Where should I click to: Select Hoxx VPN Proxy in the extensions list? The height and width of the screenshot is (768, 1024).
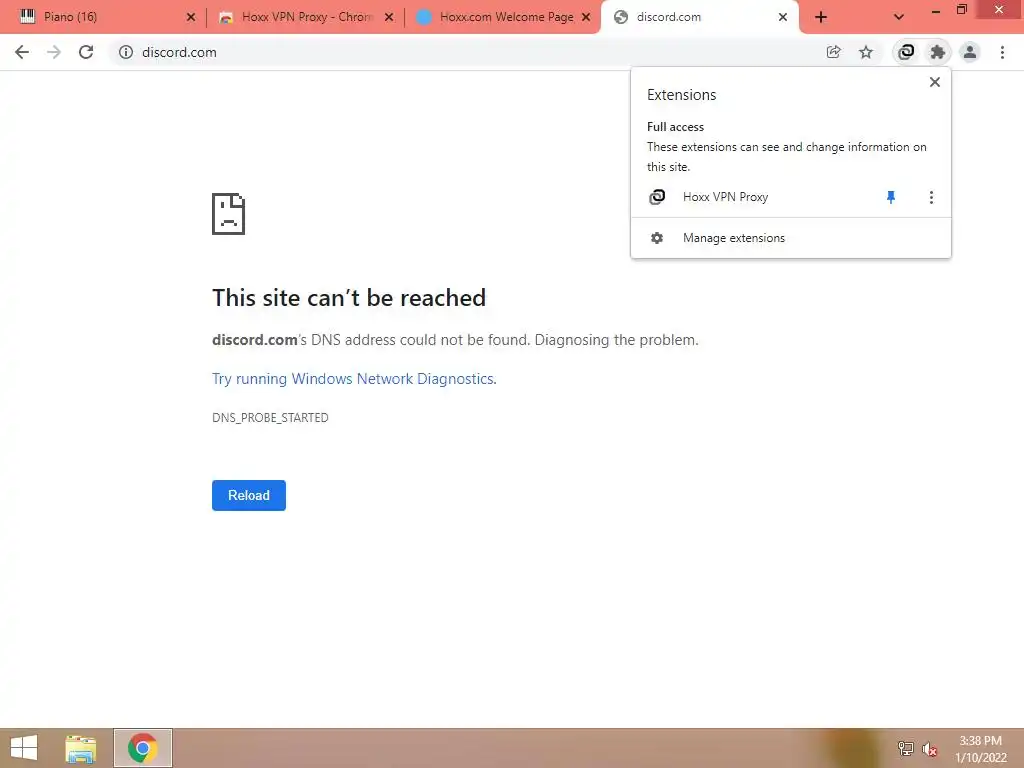pos(725,197)
